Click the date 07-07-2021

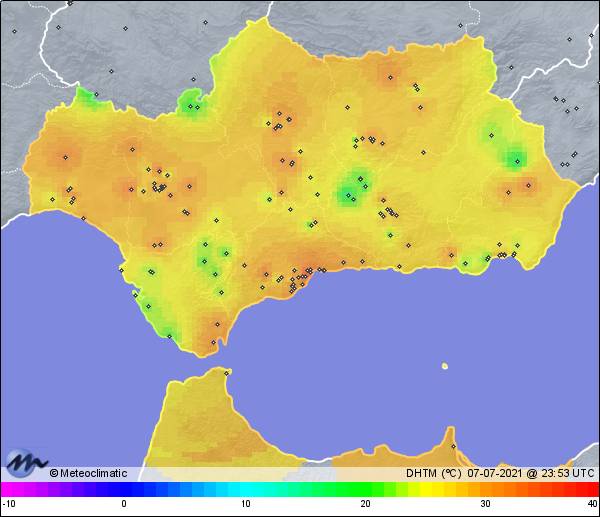(494, 473)
